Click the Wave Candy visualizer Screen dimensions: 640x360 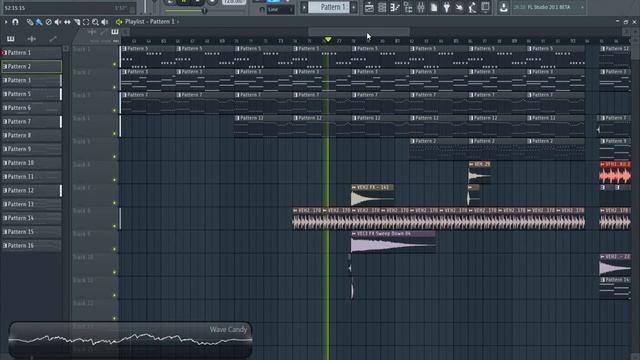130,340
